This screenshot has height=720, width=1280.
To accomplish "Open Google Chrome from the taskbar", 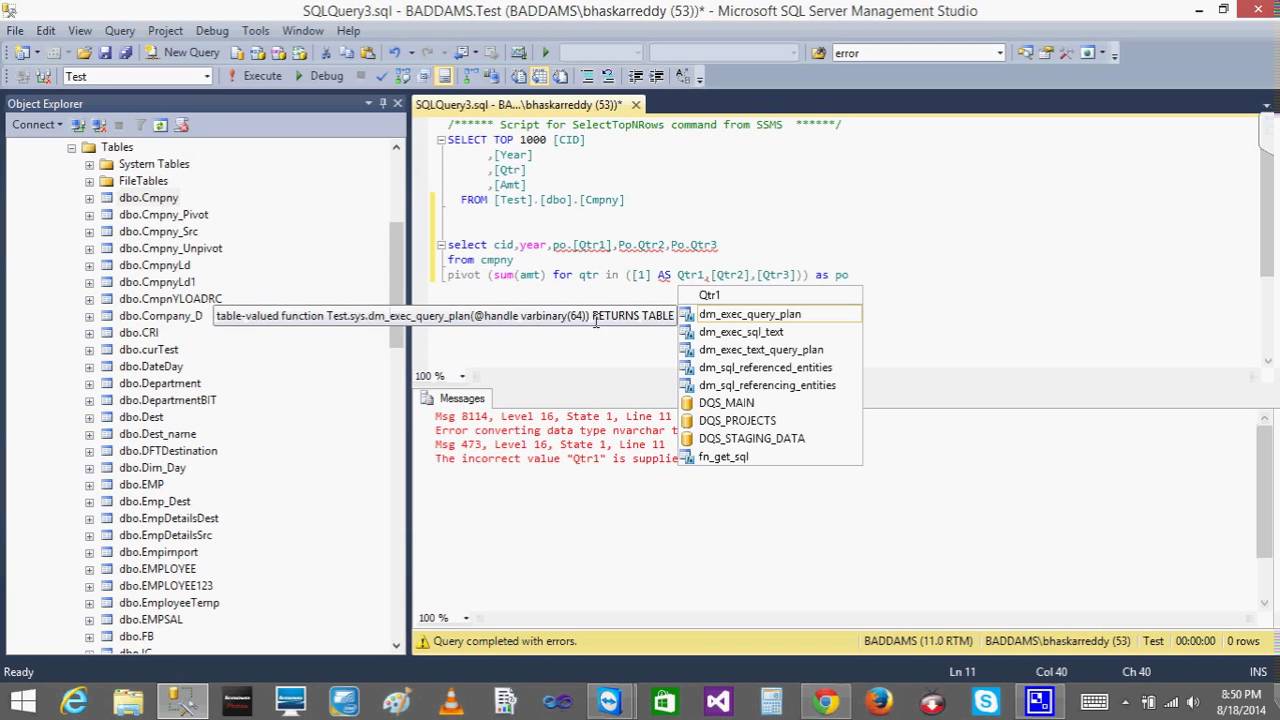I will [825, 701].
